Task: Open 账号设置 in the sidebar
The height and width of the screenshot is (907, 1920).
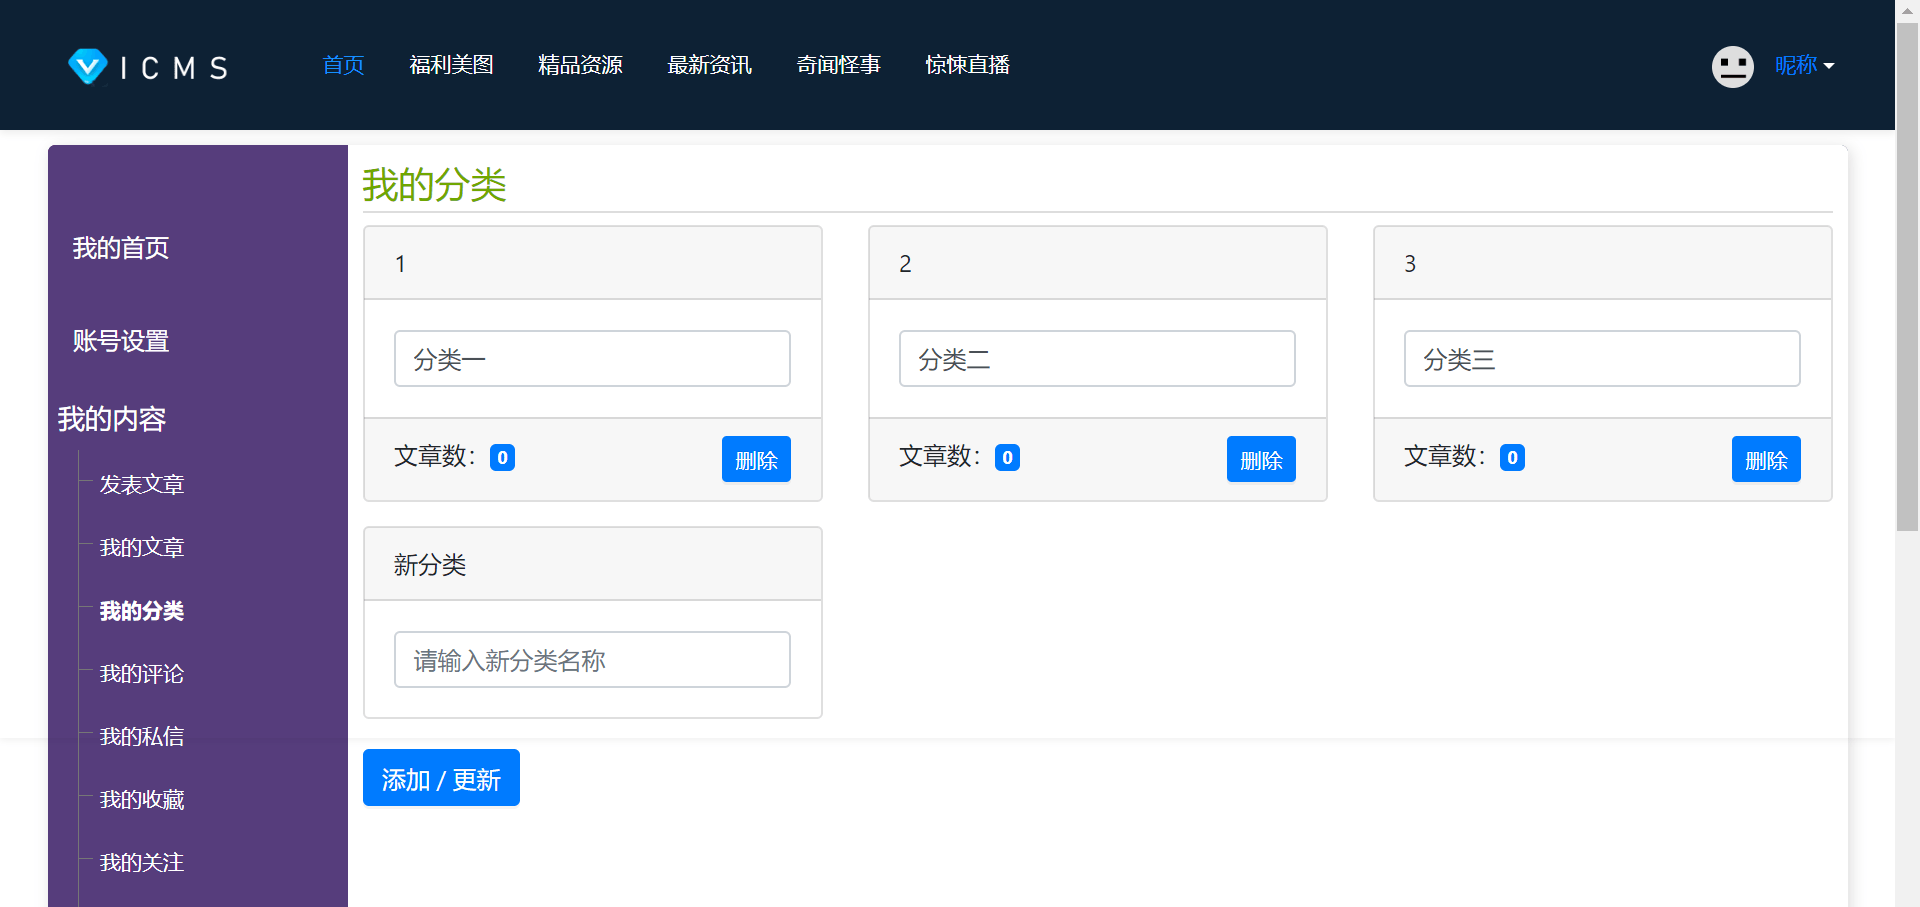Action: coord(121,341)
